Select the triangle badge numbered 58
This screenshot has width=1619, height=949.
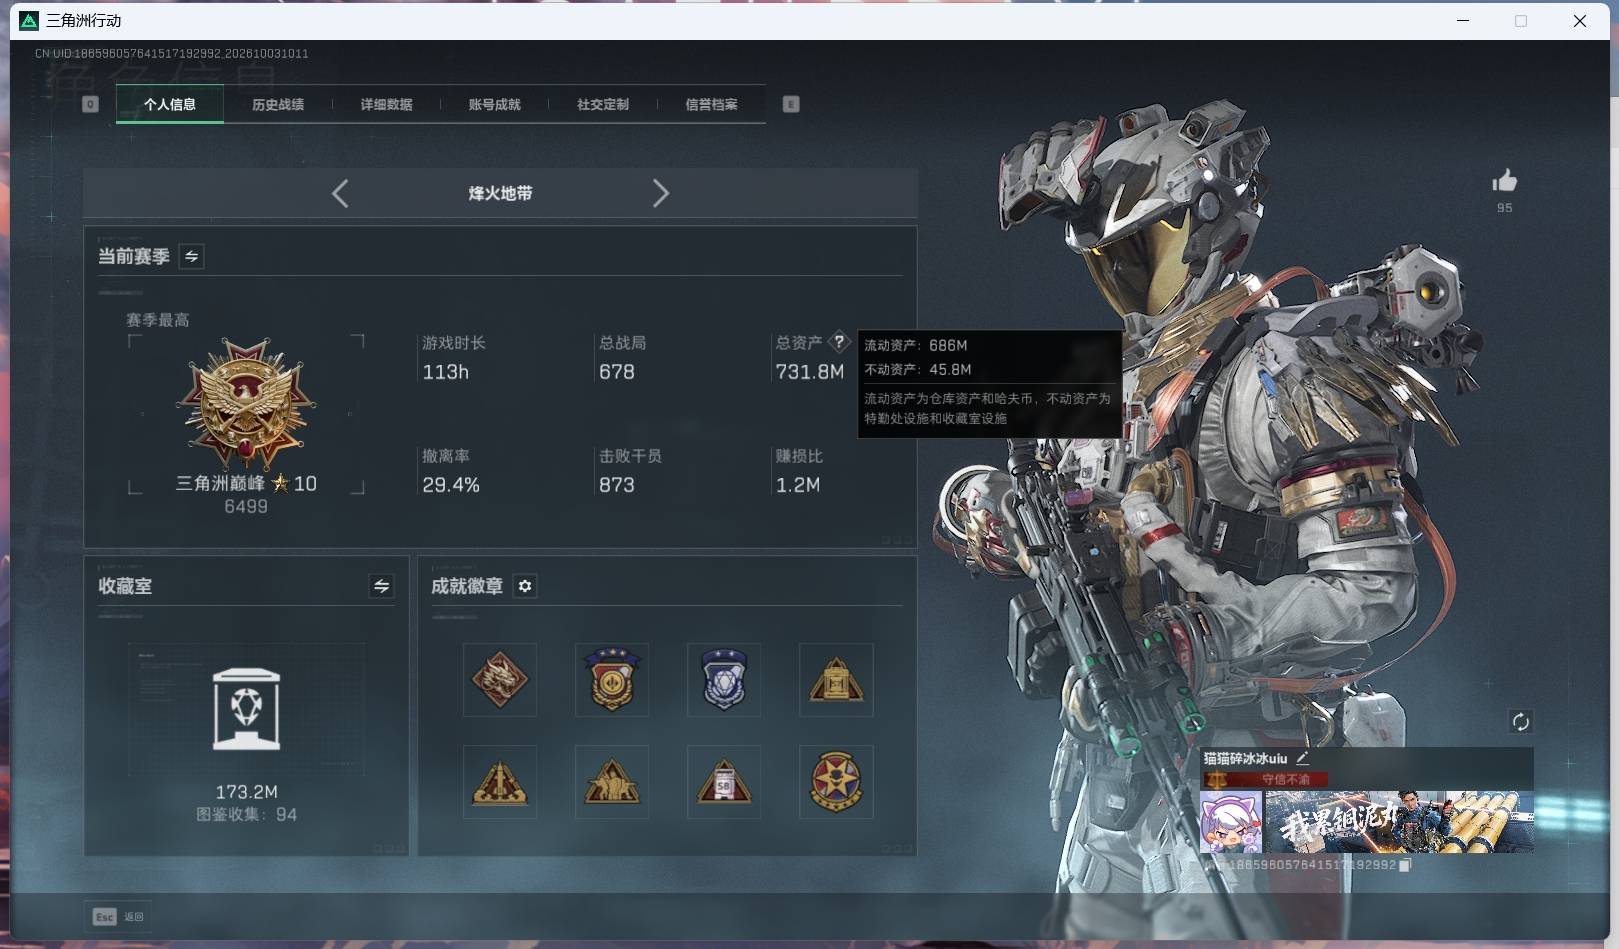724,782
